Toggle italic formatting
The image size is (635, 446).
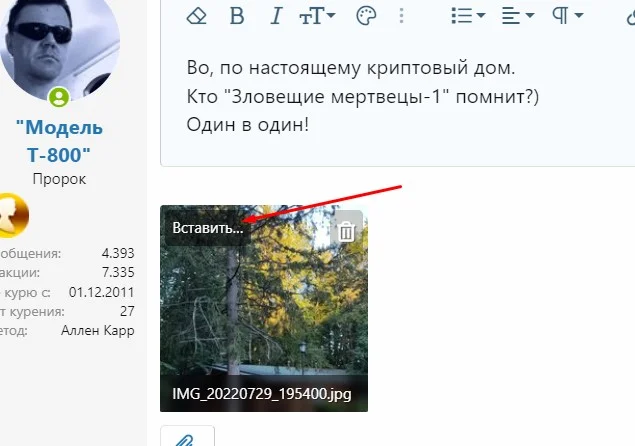coord(276,16)
